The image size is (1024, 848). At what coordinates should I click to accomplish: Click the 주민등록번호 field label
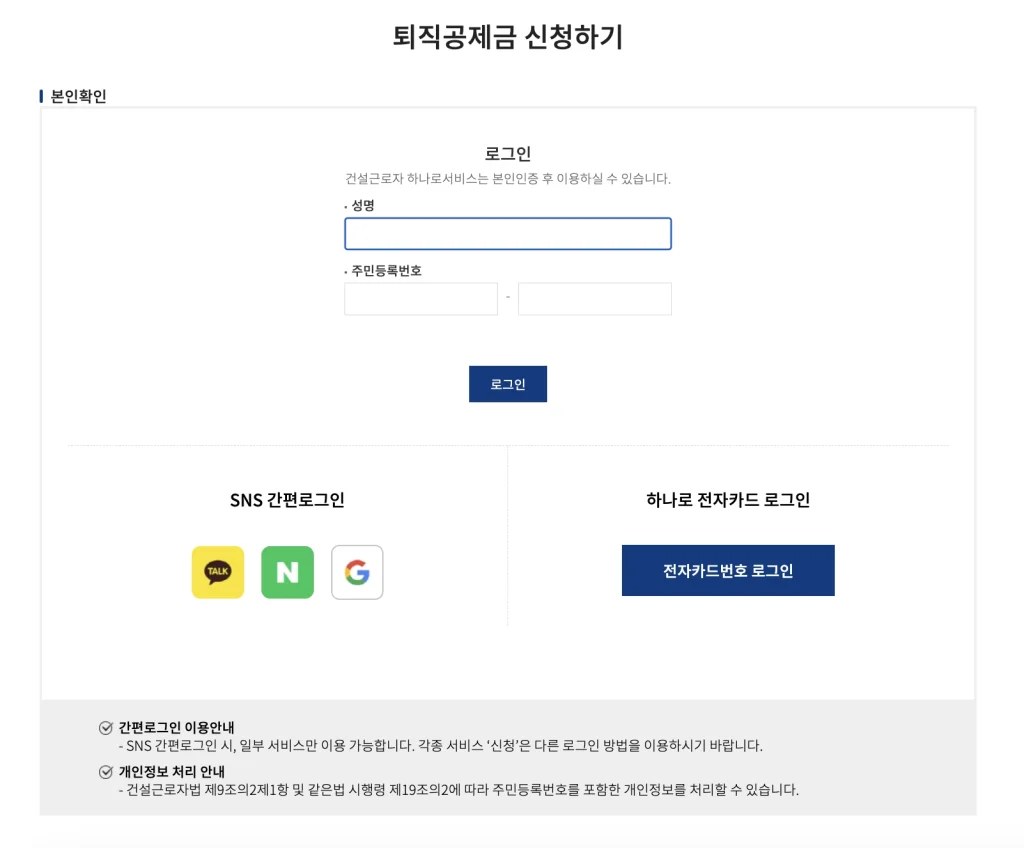click(x=386, y=270)
